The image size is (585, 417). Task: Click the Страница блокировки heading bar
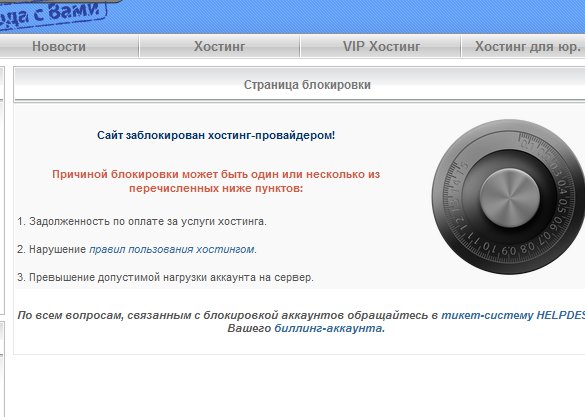(299, 84)
